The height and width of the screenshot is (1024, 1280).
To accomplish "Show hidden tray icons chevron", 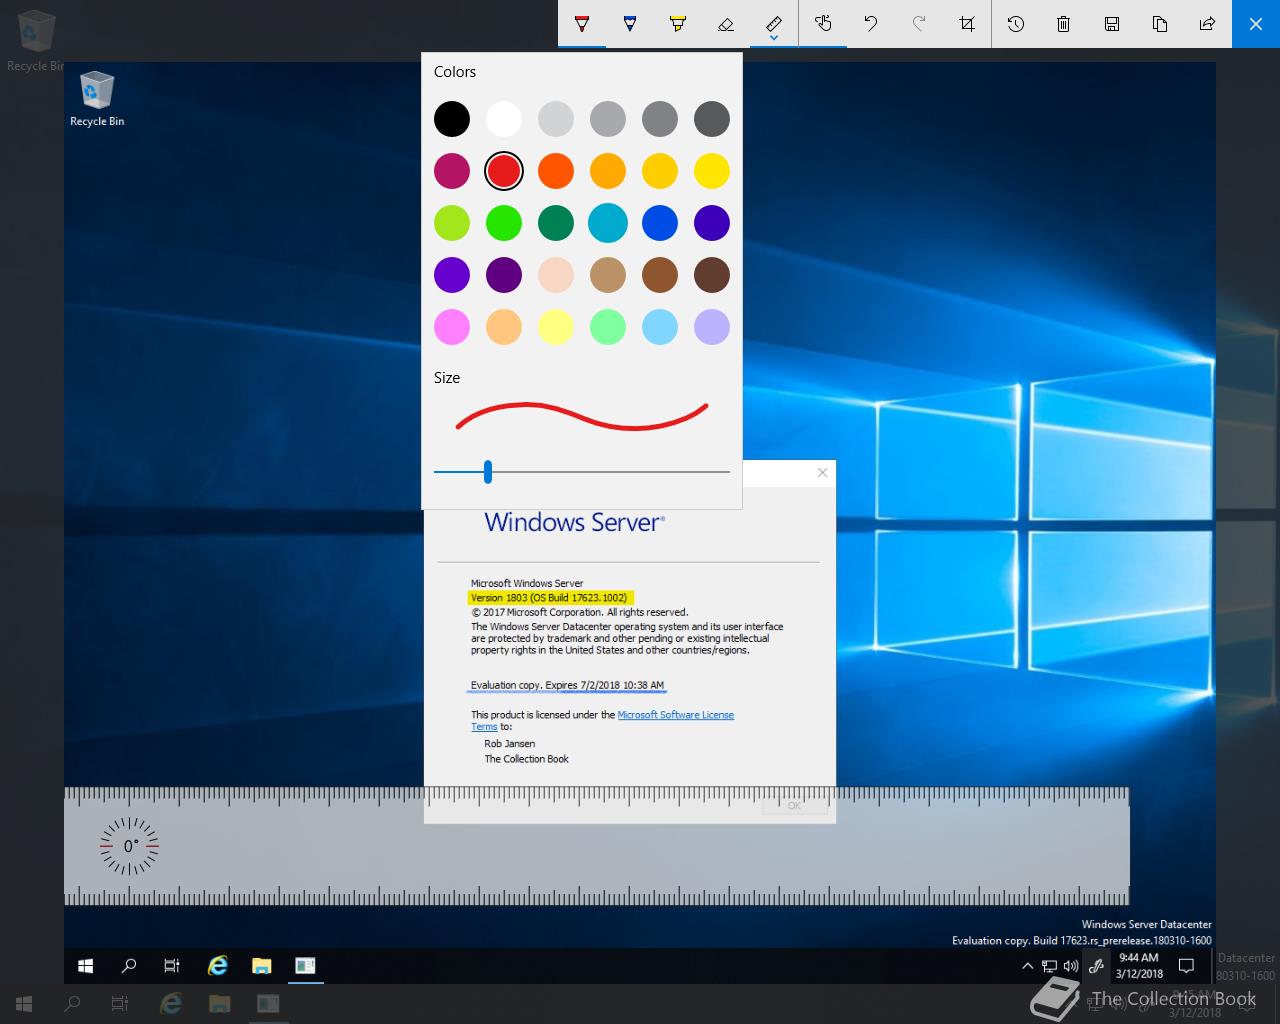I will click(x=1027, y=966).
